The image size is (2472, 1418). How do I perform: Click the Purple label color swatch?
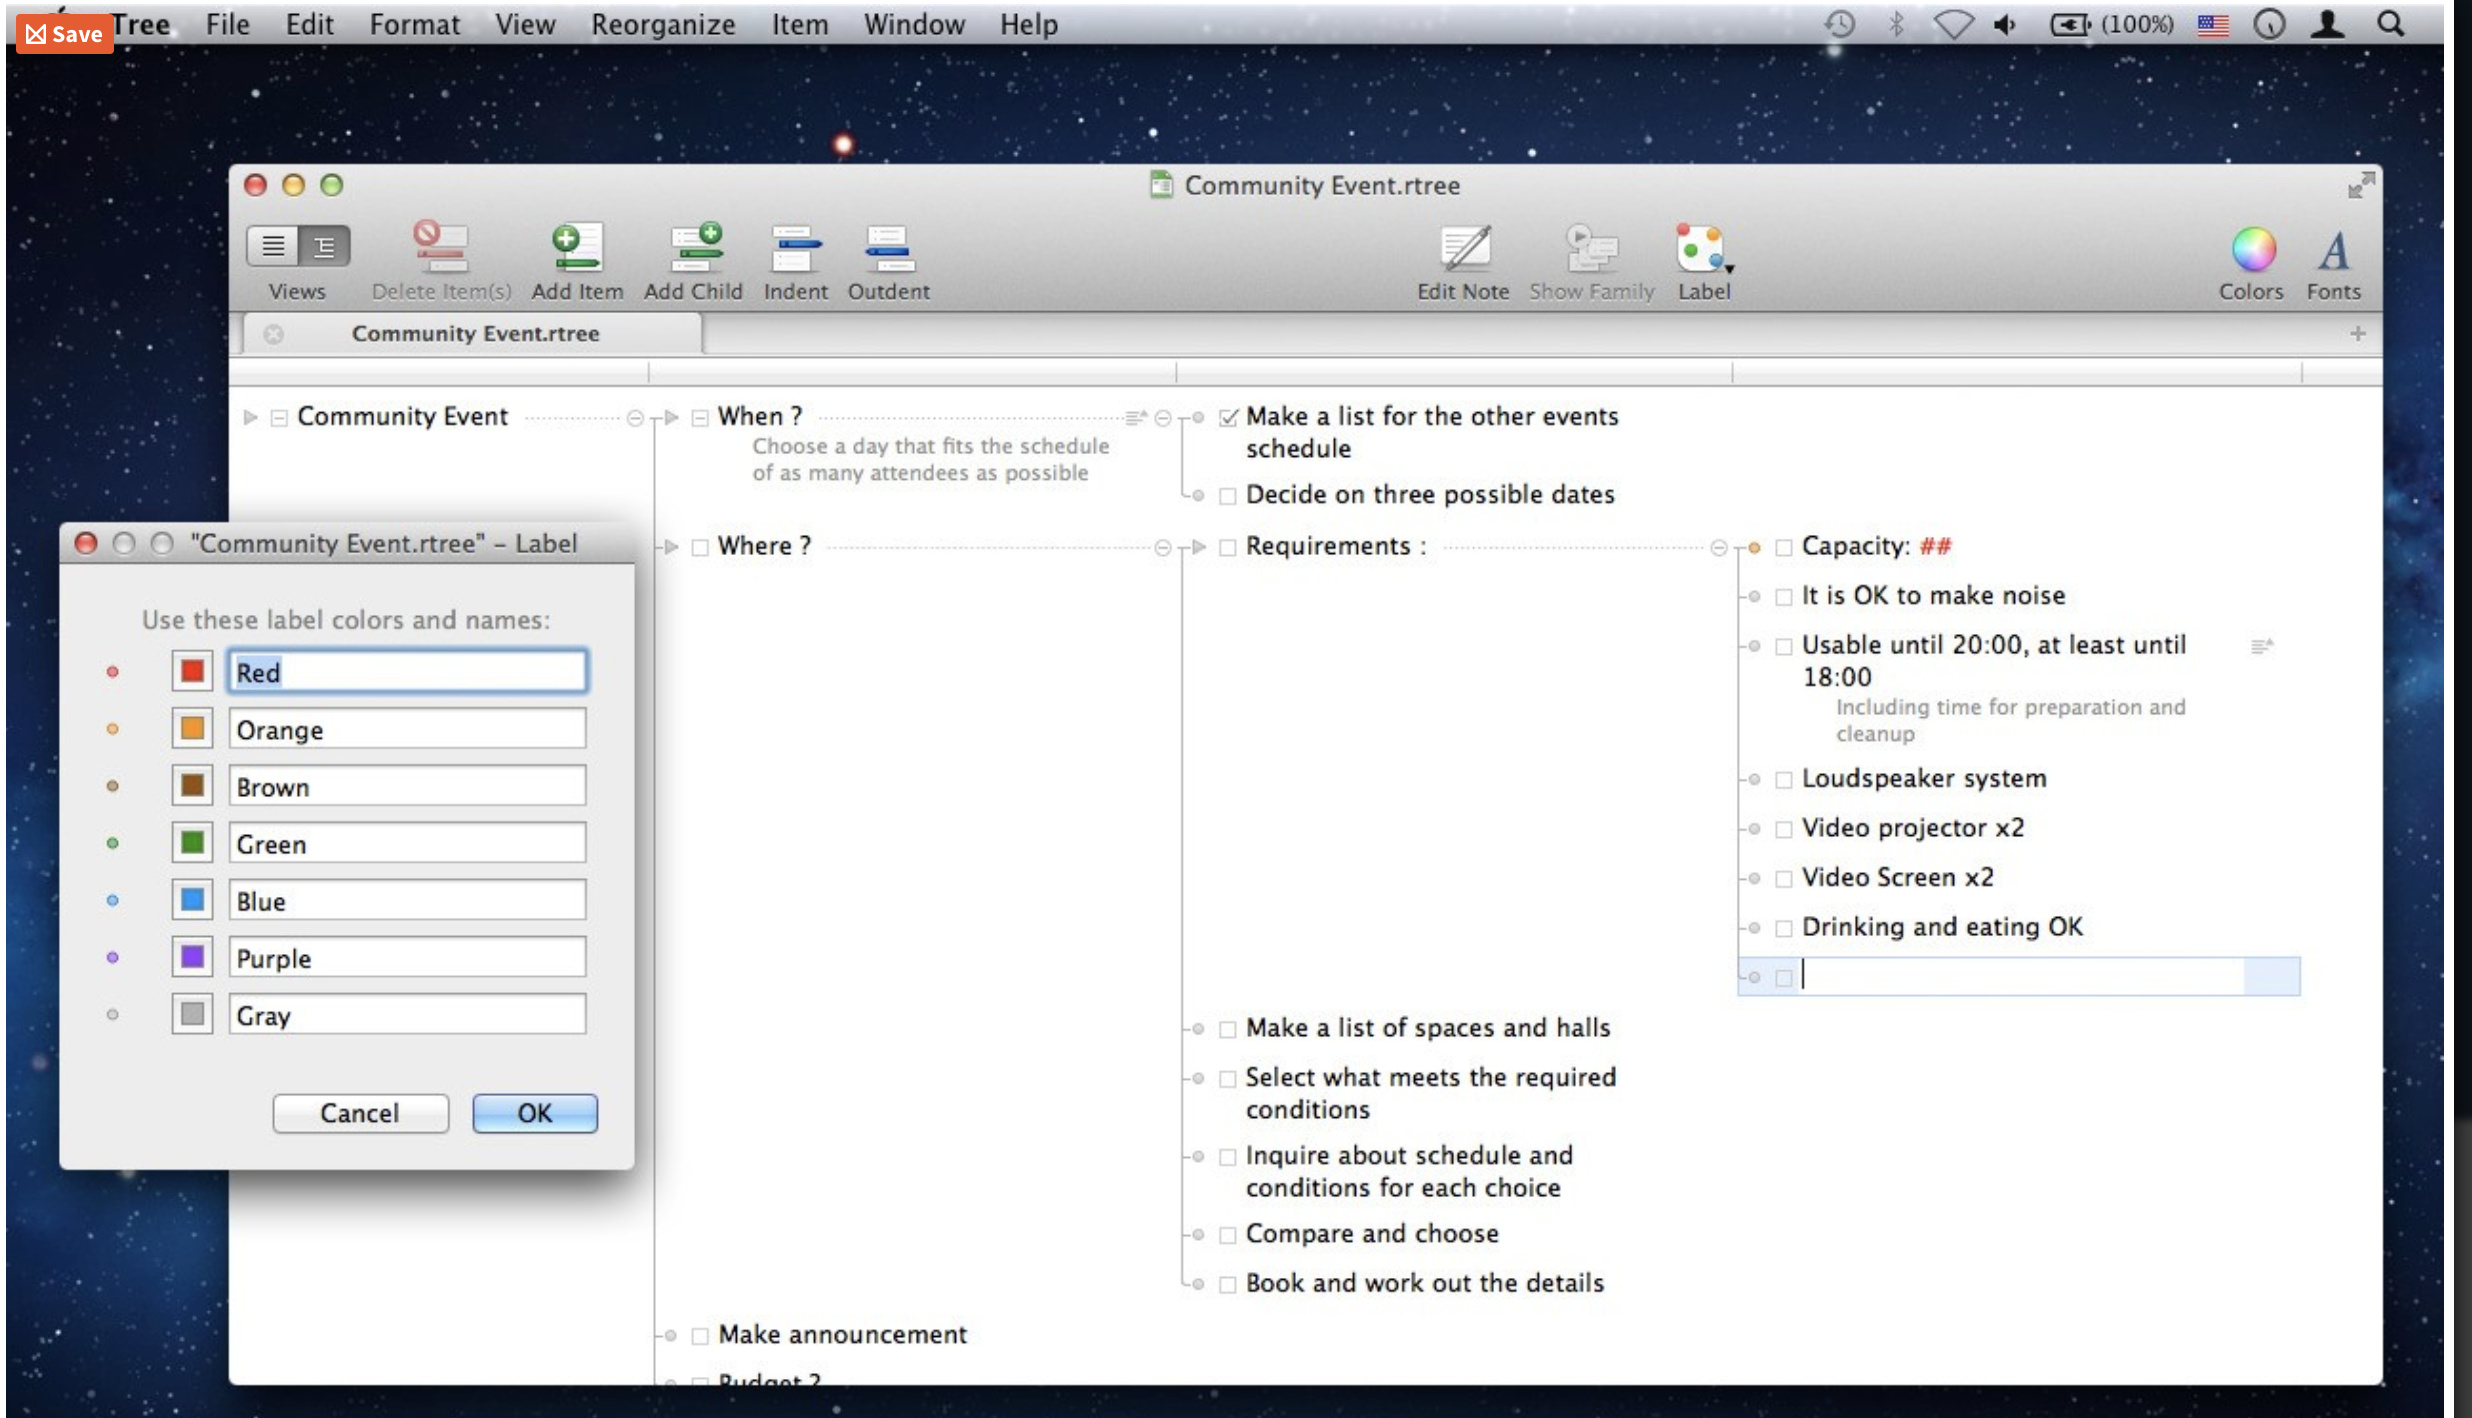(x=192, y=957)
